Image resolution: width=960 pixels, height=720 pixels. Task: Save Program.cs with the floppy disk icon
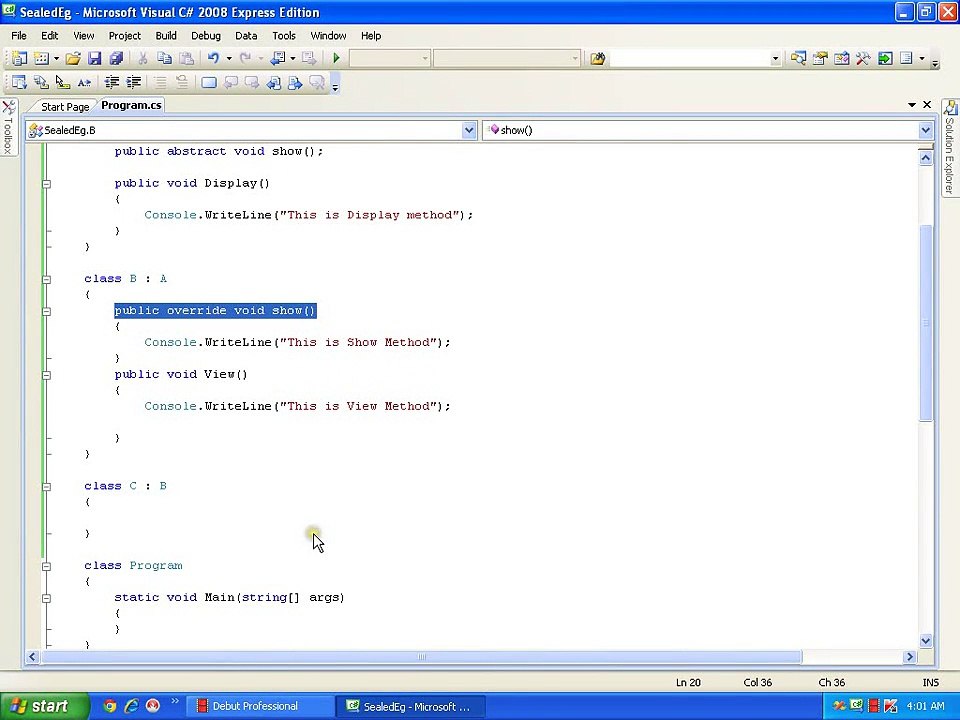[x=94, y=58]
